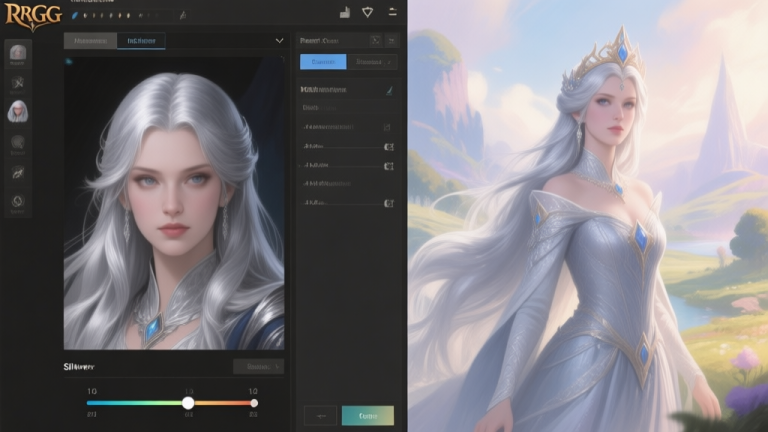Screen dimensions: 768x432
Task: Open the round emblem sidebar item
Action: [x=18, y=144]
